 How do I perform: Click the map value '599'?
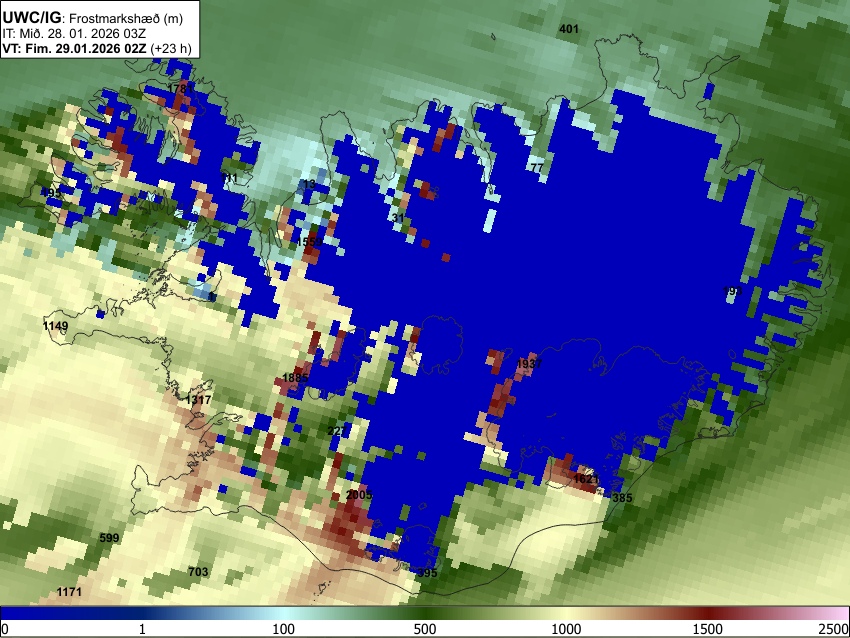[x=109, y=538]
